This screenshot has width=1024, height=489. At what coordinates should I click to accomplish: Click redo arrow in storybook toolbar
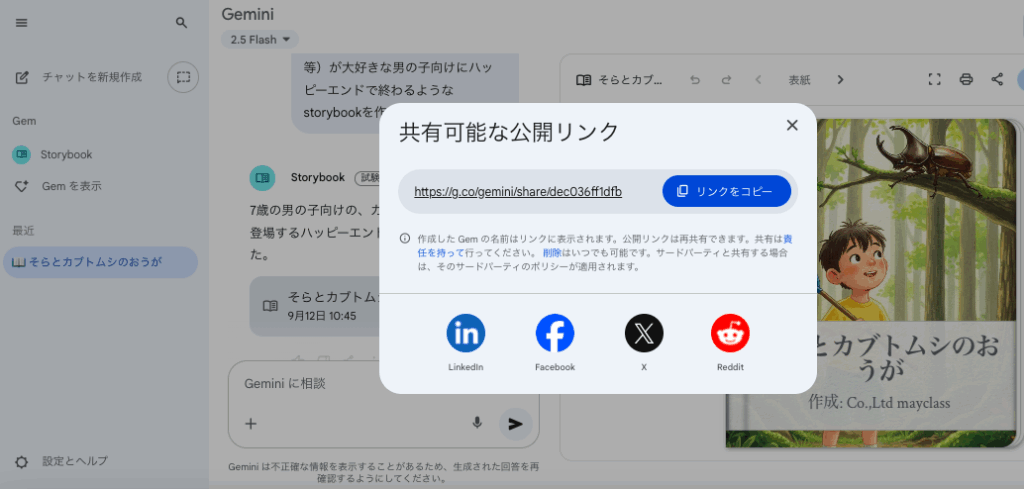[x=726, y=80]
